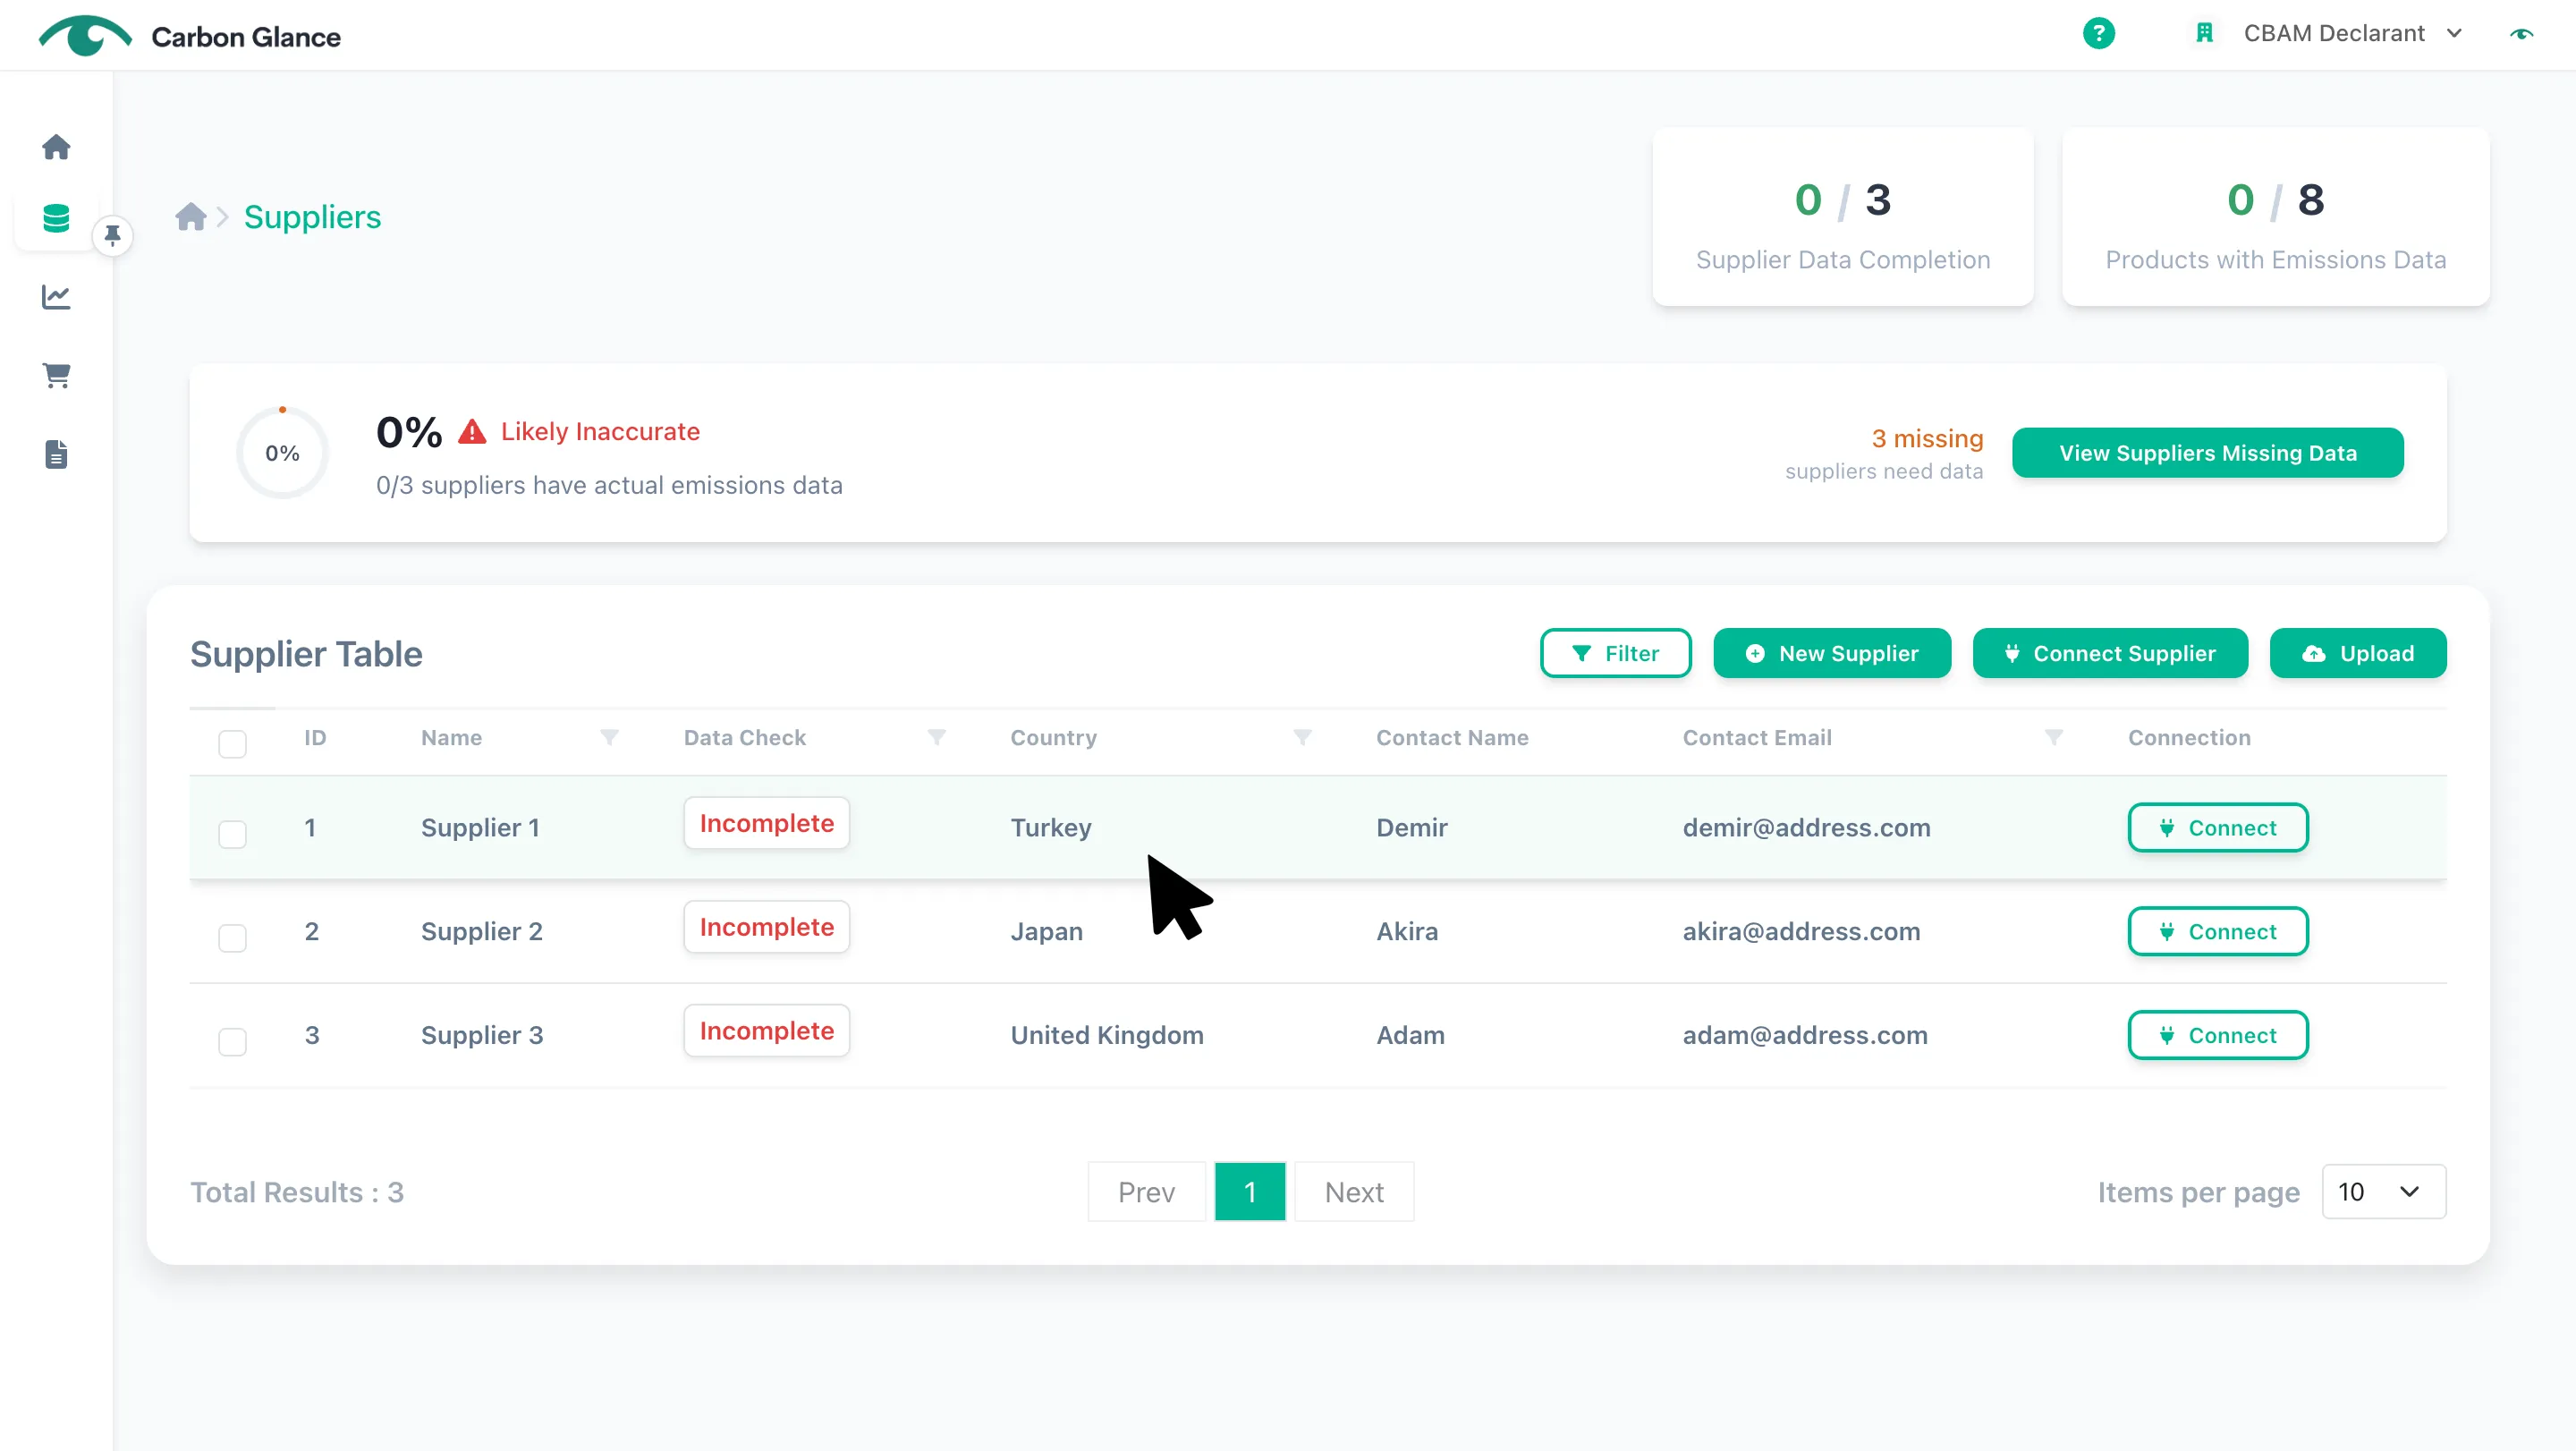Connect Supplier 2 via its Connect button

2218,932
